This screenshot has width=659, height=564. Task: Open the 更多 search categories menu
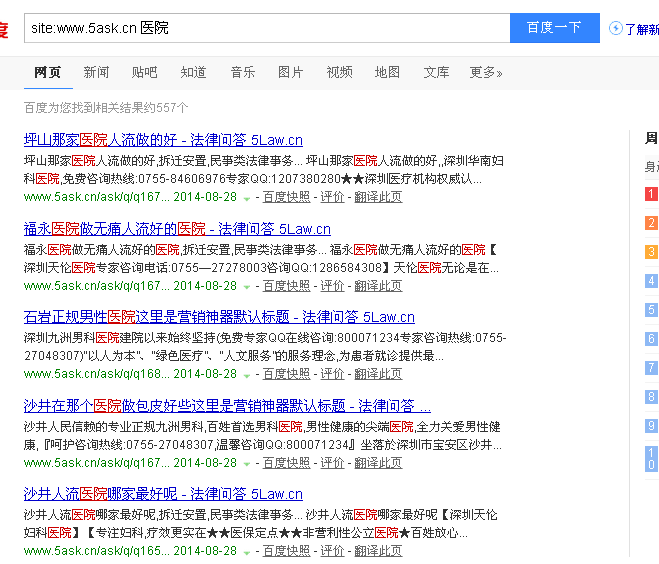coord(485,72)
